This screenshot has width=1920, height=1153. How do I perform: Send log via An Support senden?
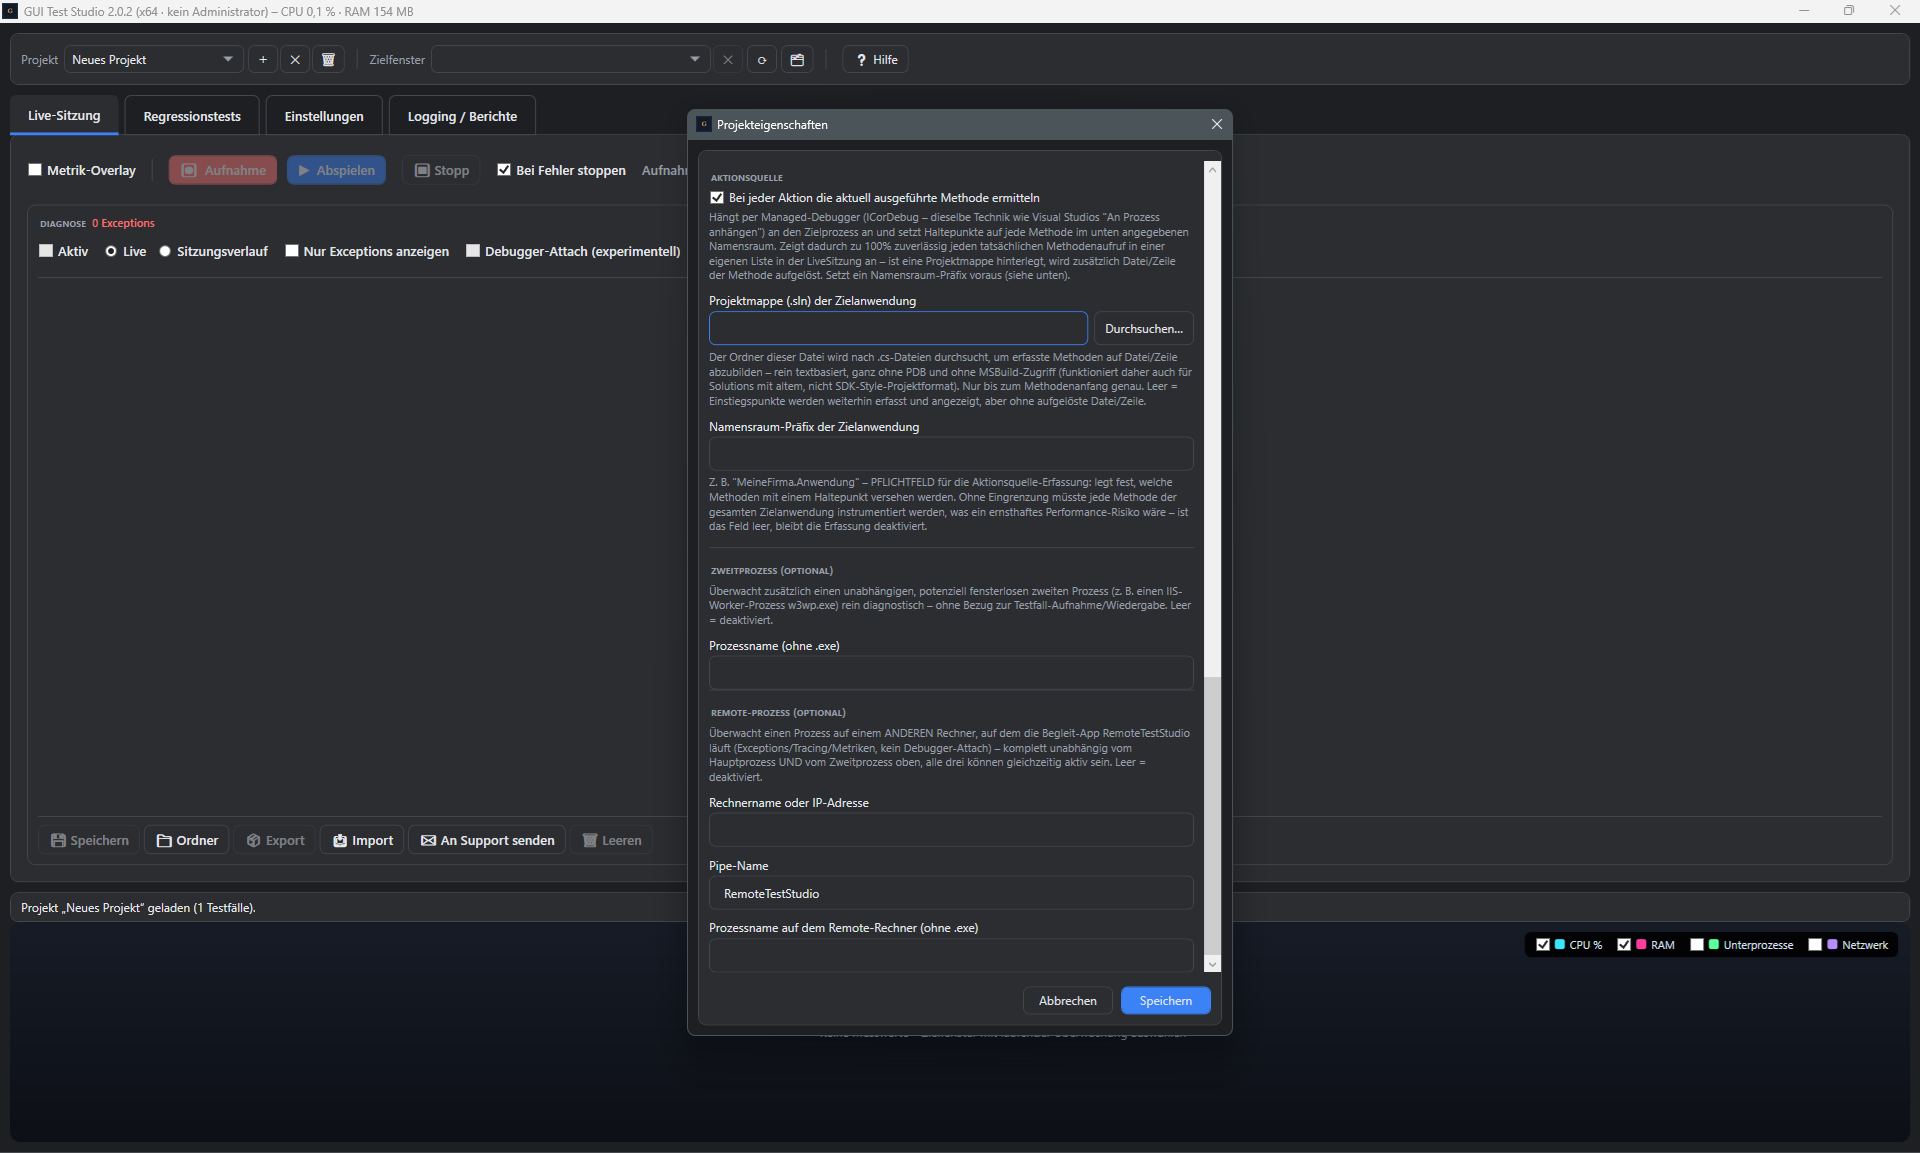coord(488,840)
